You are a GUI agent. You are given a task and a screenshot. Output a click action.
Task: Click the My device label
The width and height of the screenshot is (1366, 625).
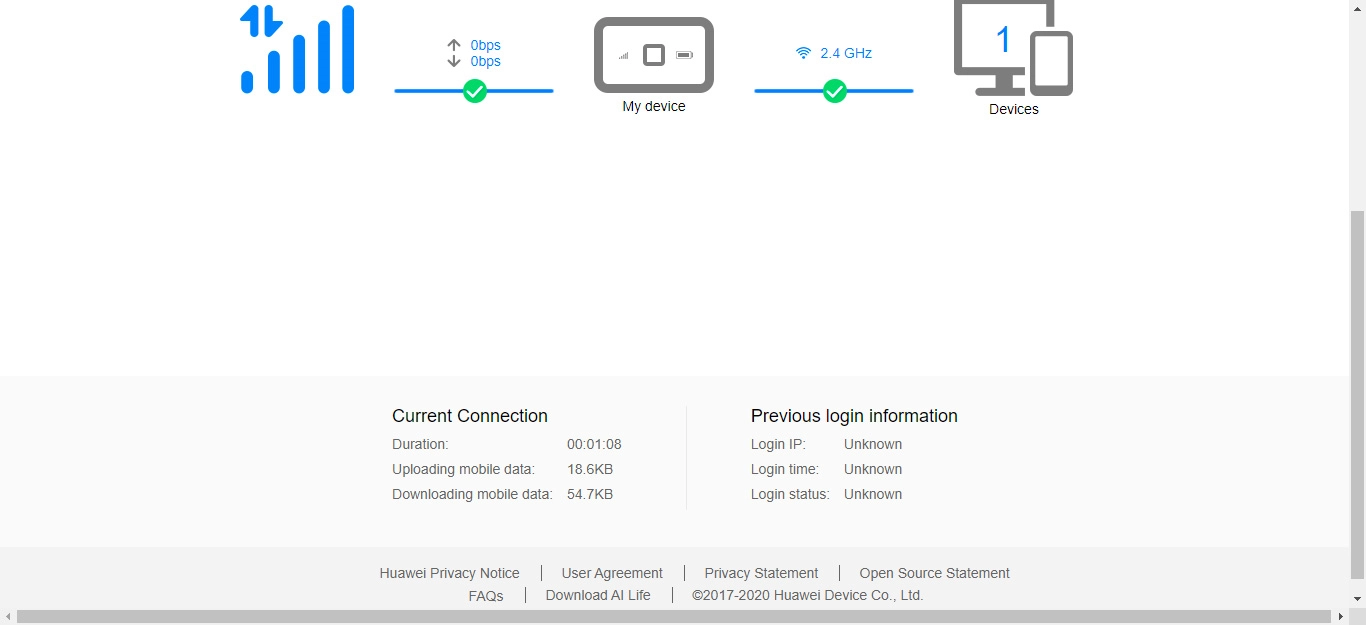(654, 106)
